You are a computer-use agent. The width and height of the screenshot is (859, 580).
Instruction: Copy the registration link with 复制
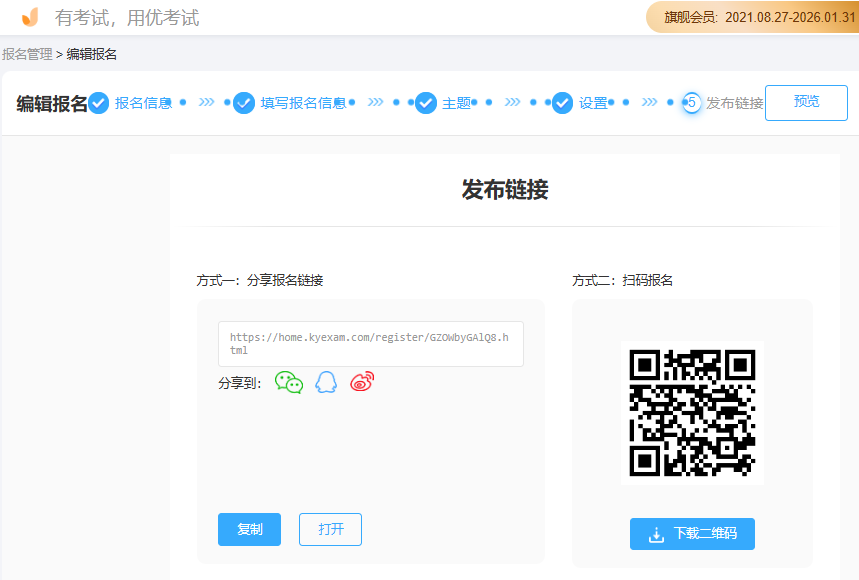pyautogui.click(x=249, y=529)
